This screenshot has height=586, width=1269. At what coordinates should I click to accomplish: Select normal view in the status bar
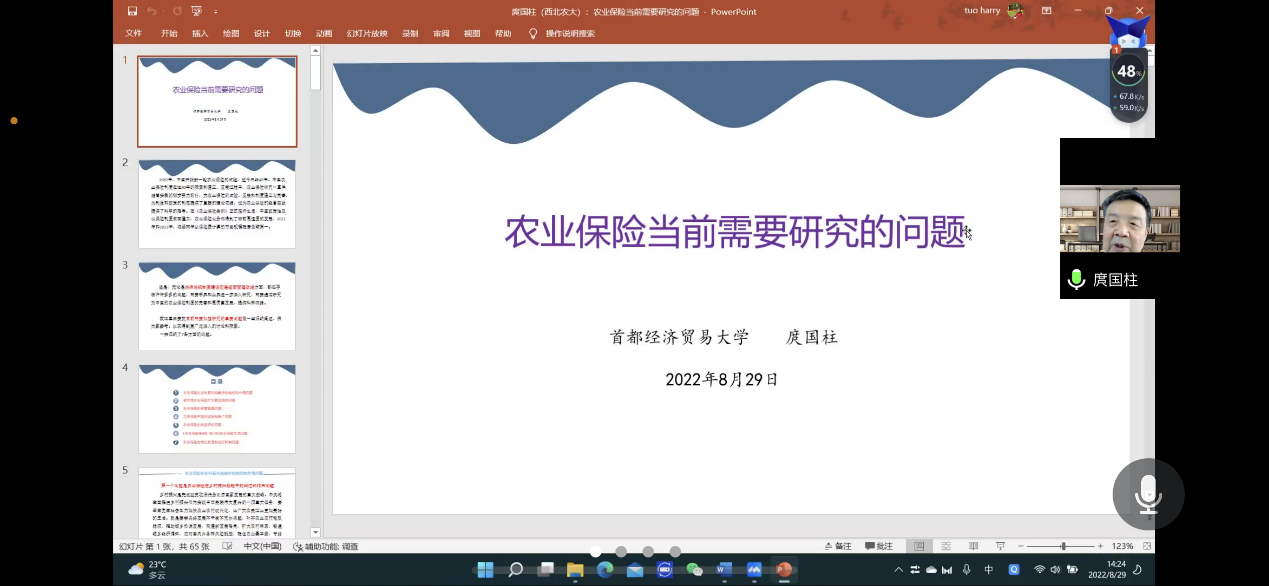click(x=920, y=547)
